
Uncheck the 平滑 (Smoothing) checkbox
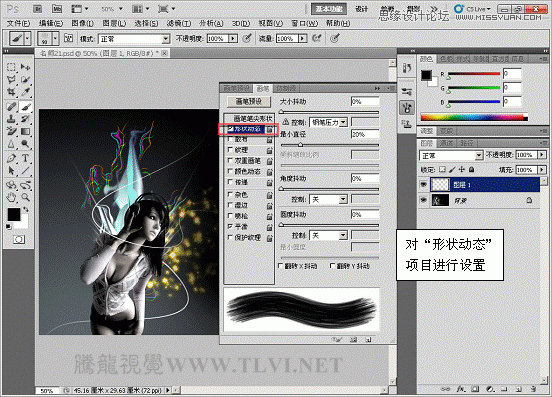[230, 226]
